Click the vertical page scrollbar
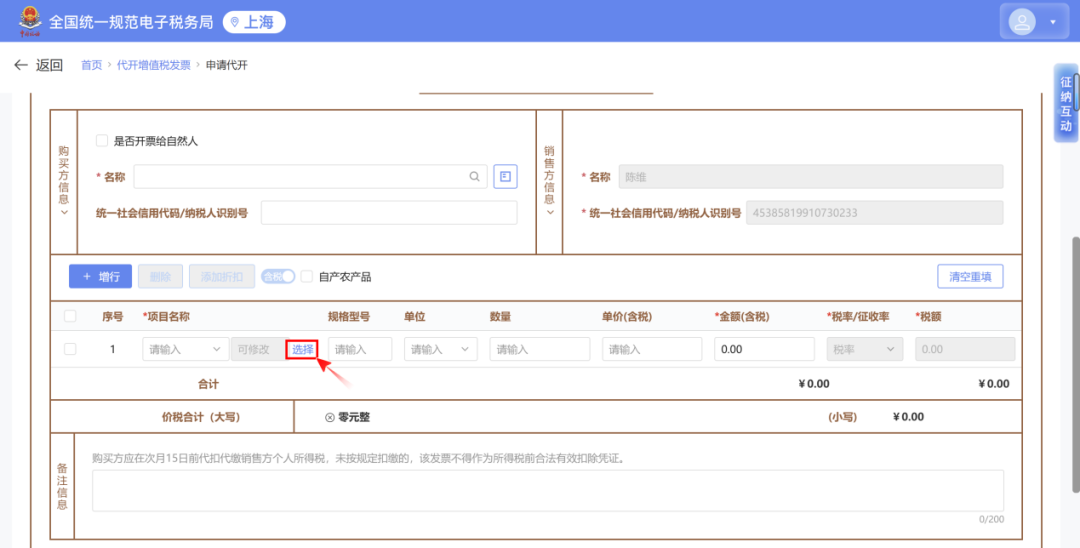The height and width of the screenshot is (548, 1080). pyautogui.click(x=1075, y=365)
